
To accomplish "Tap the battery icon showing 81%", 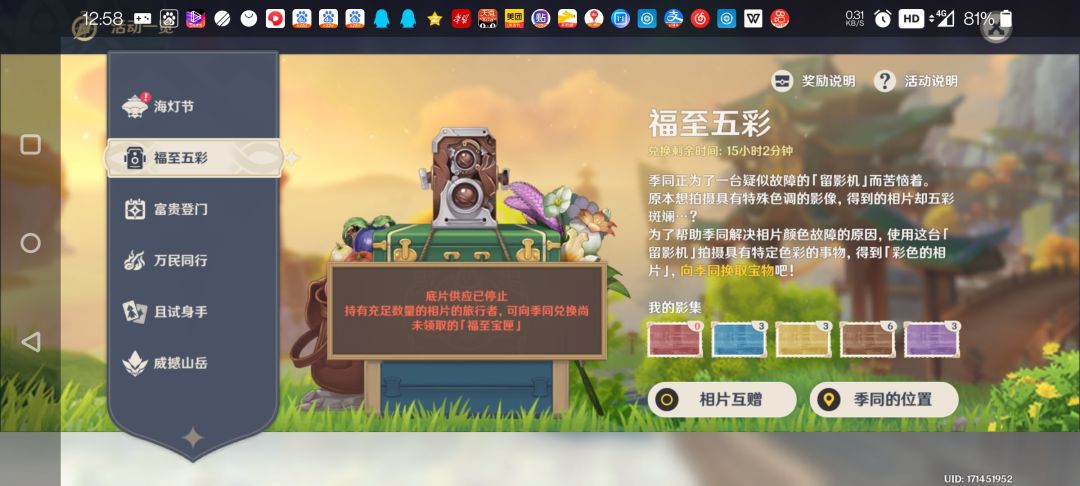I will pos(1006,19).
